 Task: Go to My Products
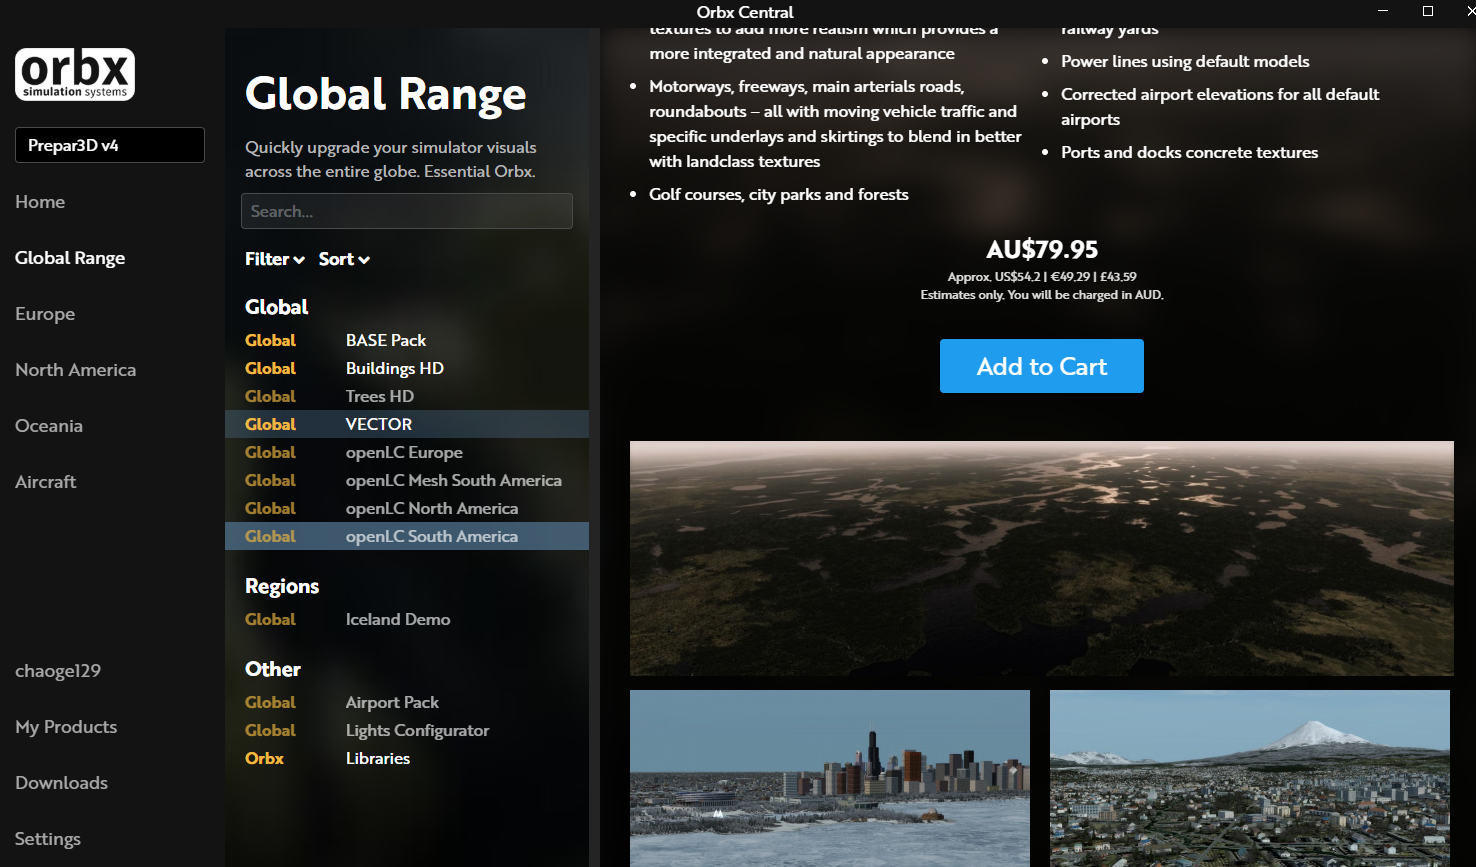pos(66,727)
